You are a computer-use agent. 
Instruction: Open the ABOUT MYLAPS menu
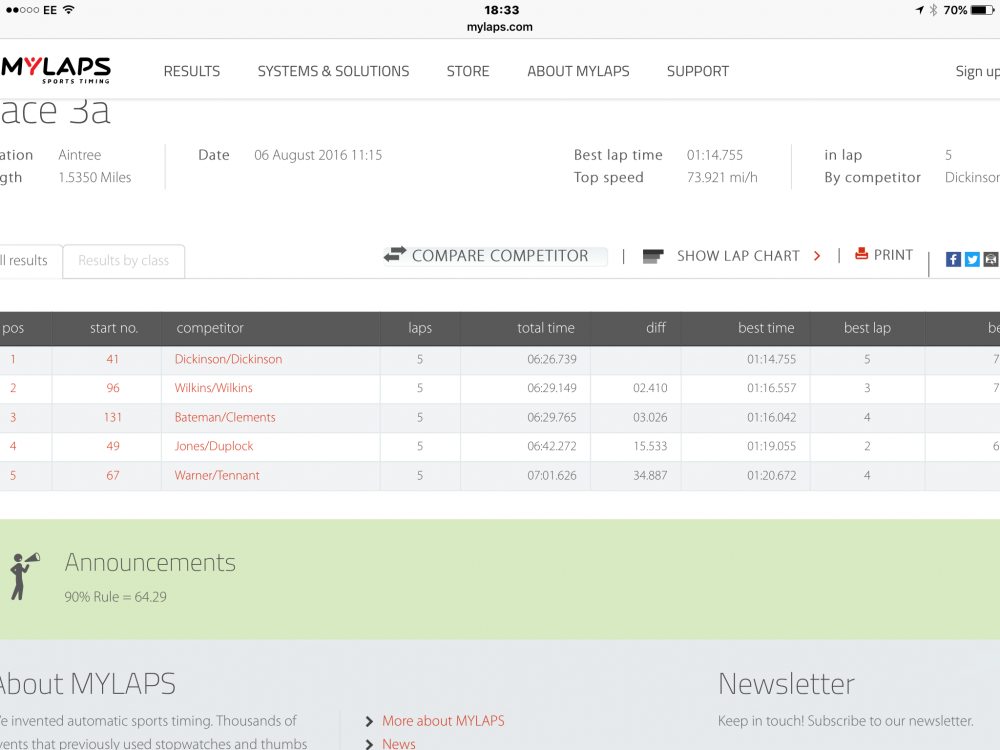578,71
